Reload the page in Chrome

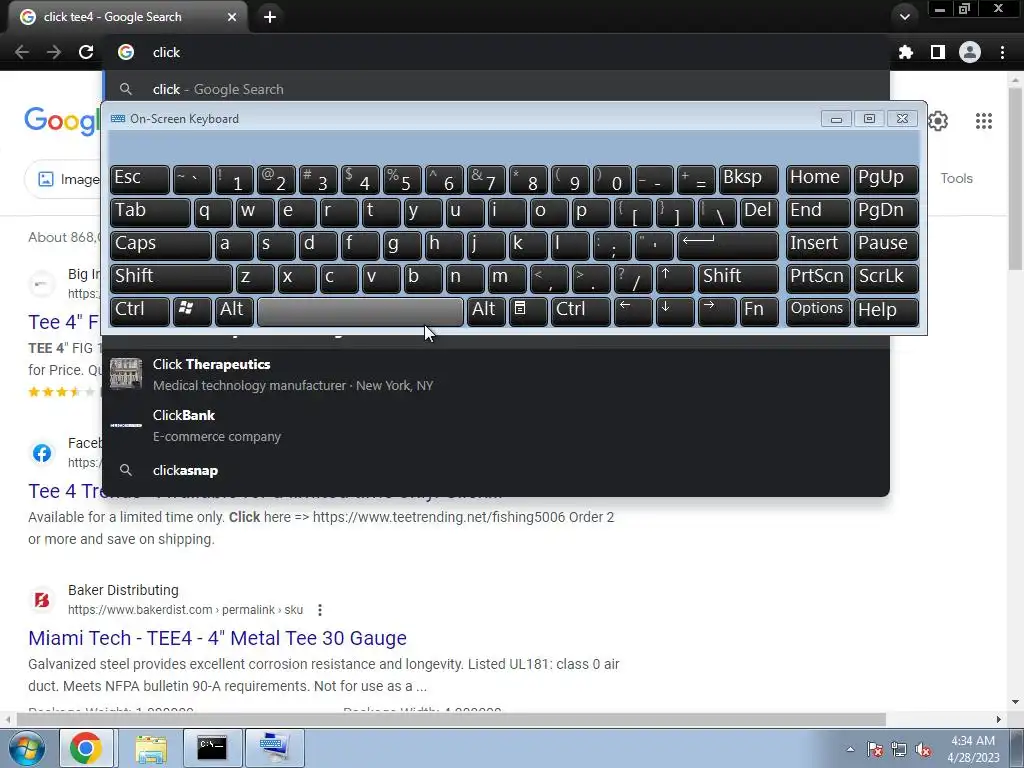pos(86,52)
